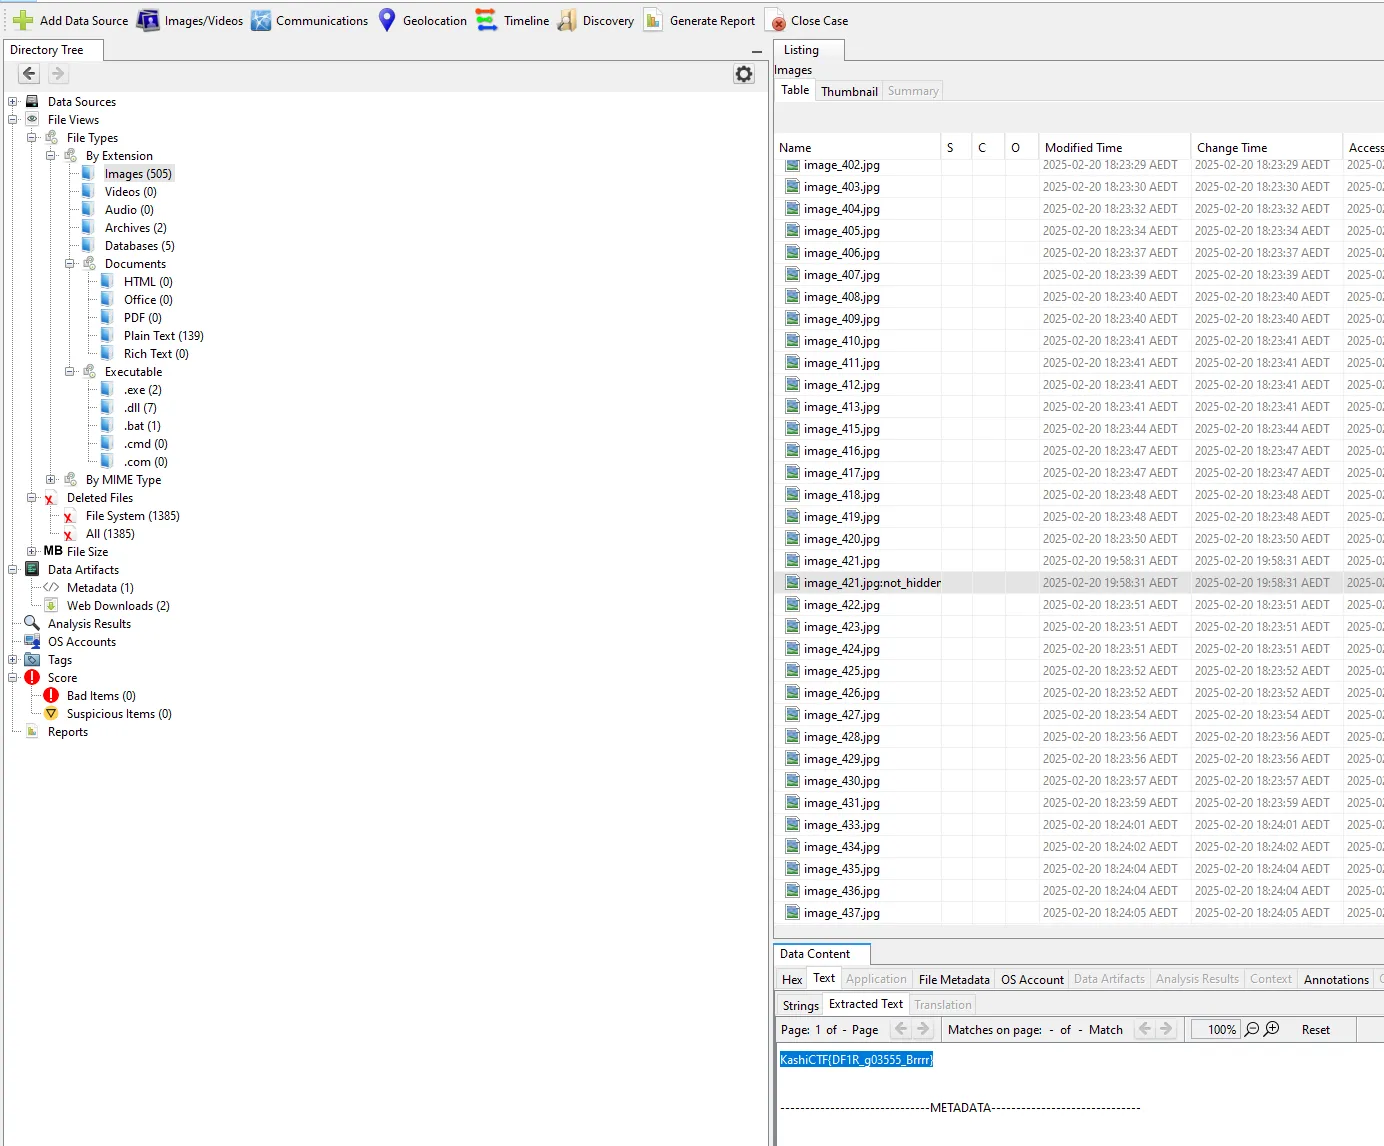Open the Timeline tool icon
This screenshot has width=1384, height=1146.
click(487, 20)
